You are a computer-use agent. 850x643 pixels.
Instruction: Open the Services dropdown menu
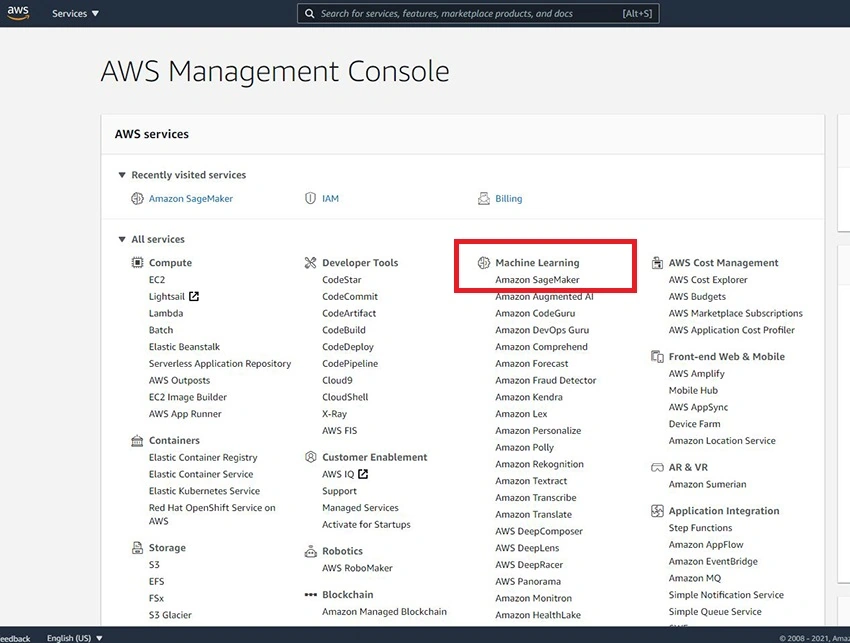(75, 14)
